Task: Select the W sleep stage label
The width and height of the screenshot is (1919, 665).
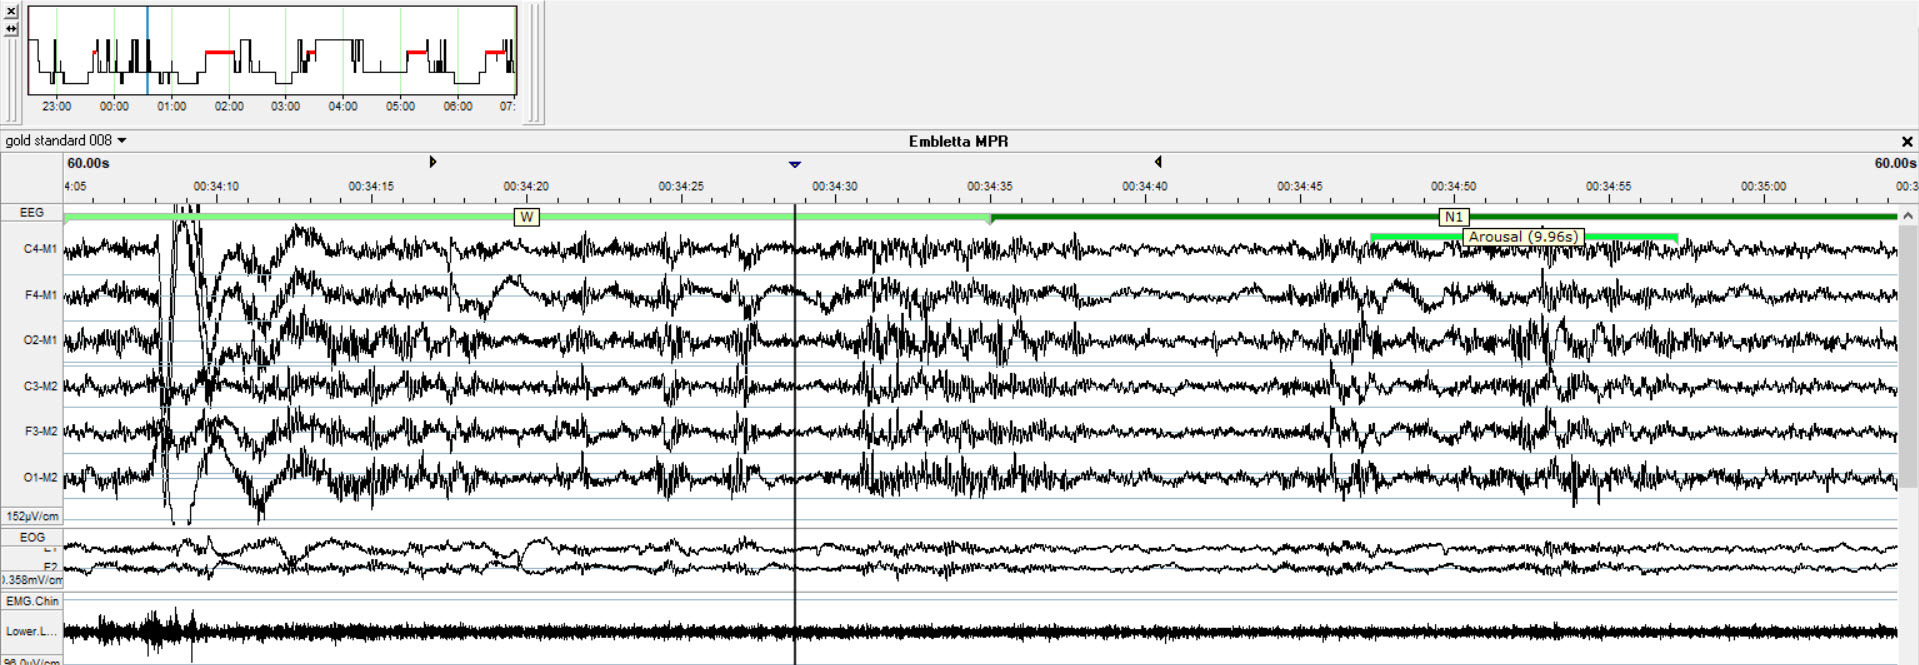Action: tap(526, 217)
